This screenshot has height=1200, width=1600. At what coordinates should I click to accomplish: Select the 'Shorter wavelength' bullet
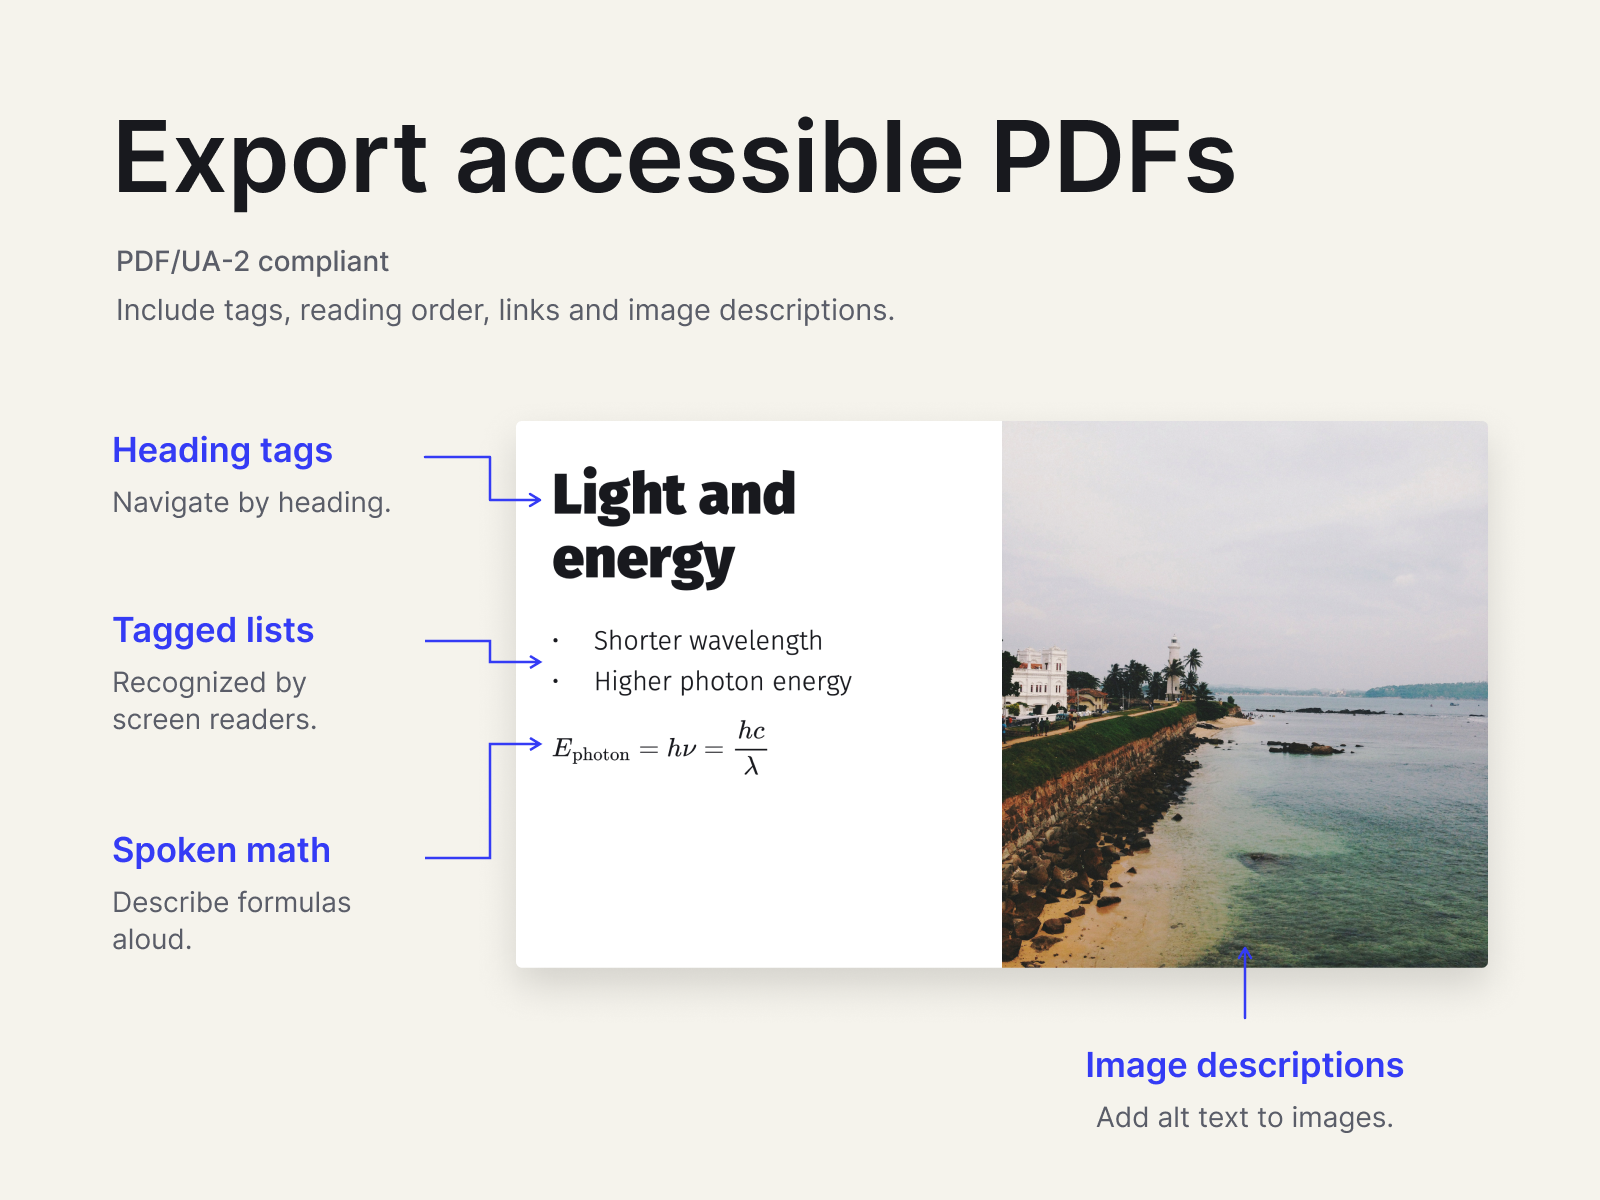[708, 641]
